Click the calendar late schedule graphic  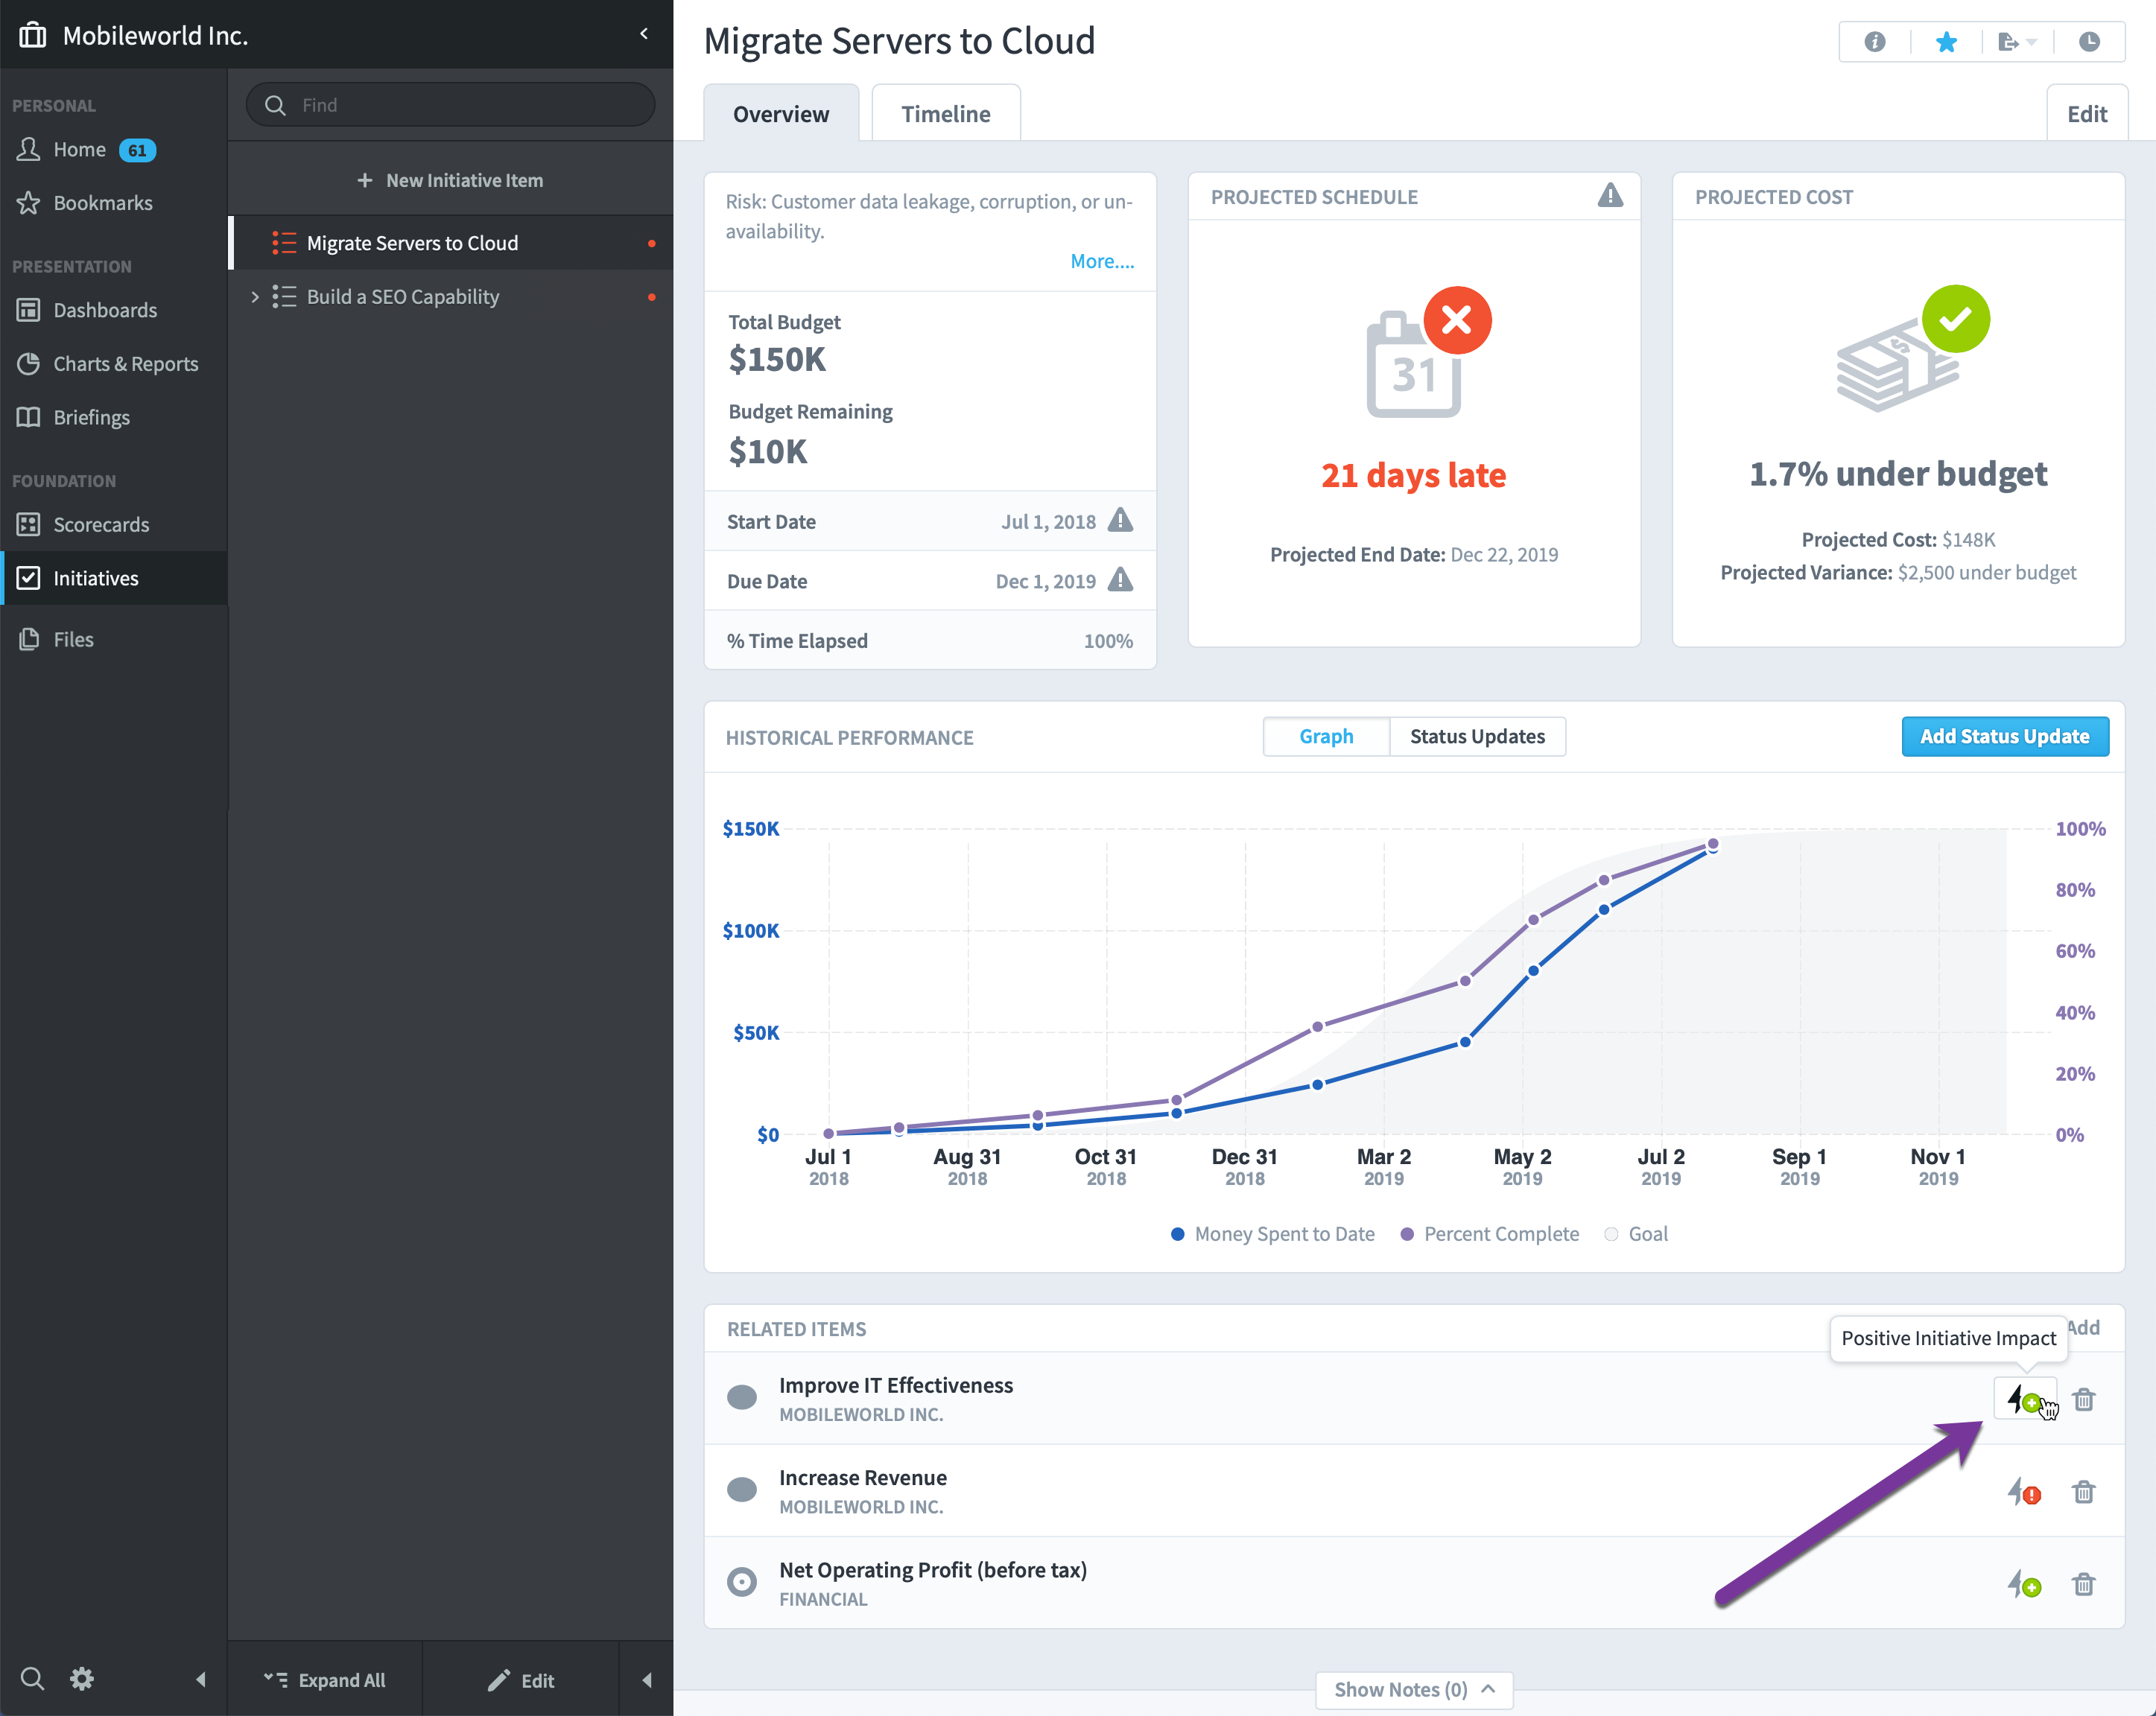pos(1428,353)
